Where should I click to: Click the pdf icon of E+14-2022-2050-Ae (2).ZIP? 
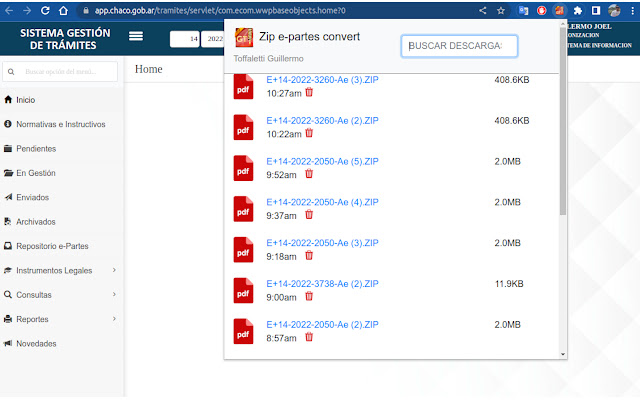[x=243, y=331]
